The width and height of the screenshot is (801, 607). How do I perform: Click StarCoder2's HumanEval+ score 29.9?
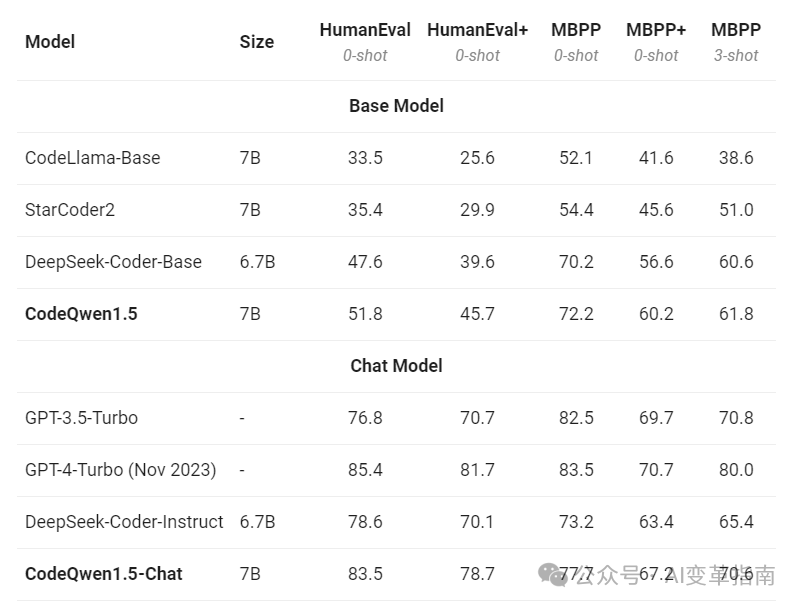(x=476, y=210)
